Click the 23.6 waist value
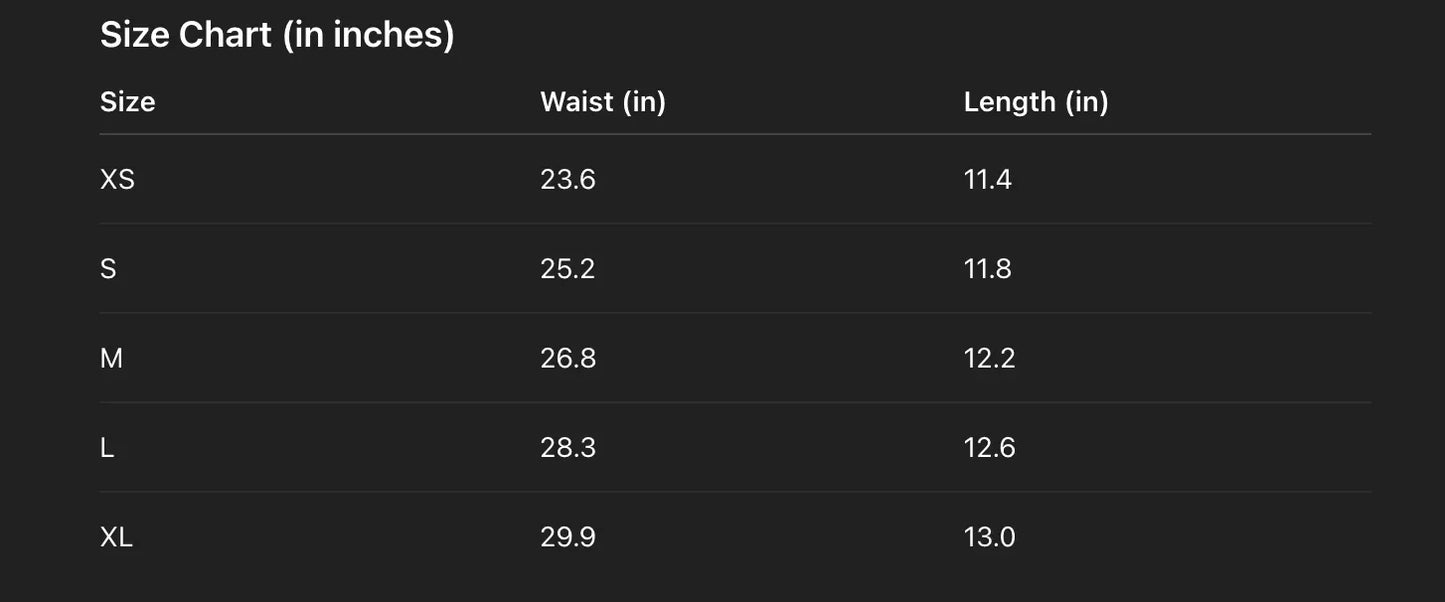Viewport: 1445px width, 602px height. click(x=567, y=180)
